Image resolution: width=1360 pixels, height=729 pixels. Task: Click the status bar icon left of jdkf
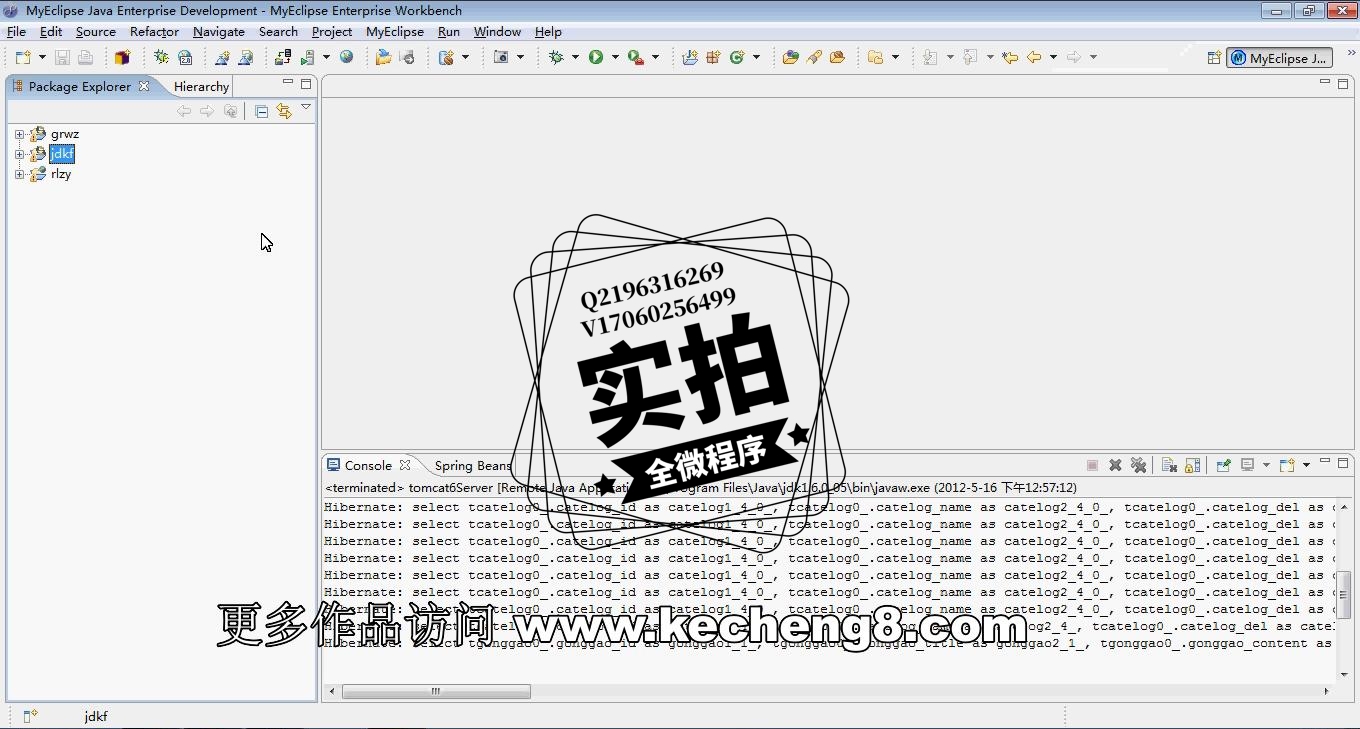click(x=30, y=716)
